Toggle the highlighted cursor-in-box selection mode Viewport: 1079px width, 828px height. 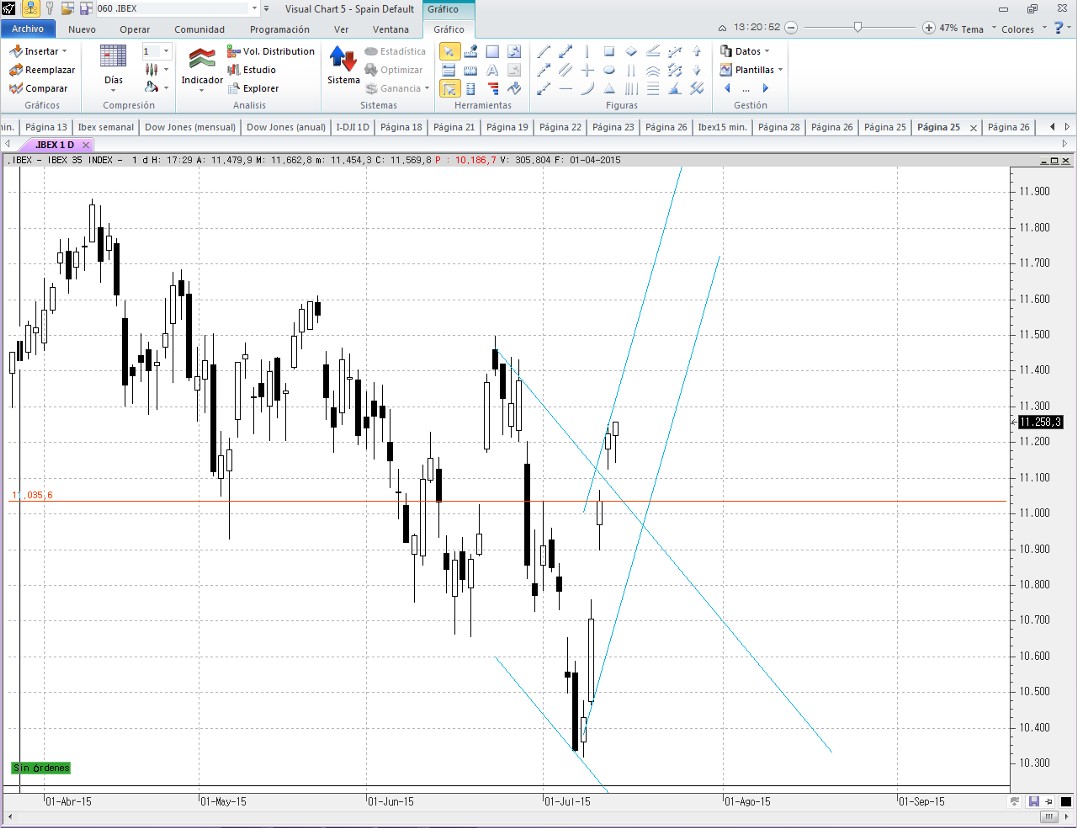click(449, 89)
